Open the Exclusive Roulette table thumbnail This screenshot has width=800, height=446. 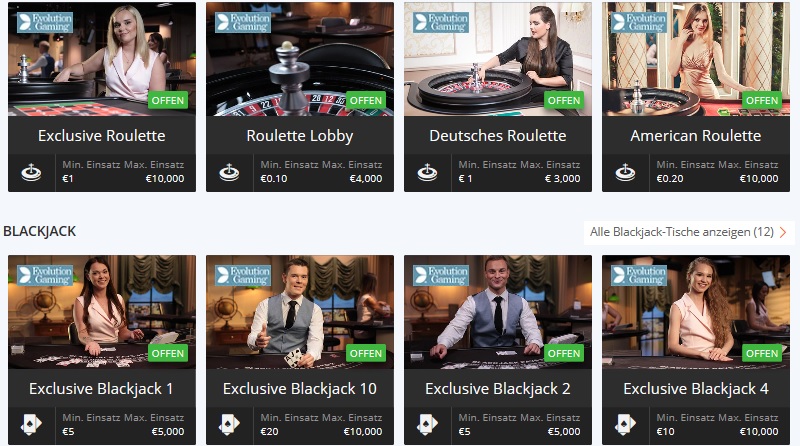(102, 59)
